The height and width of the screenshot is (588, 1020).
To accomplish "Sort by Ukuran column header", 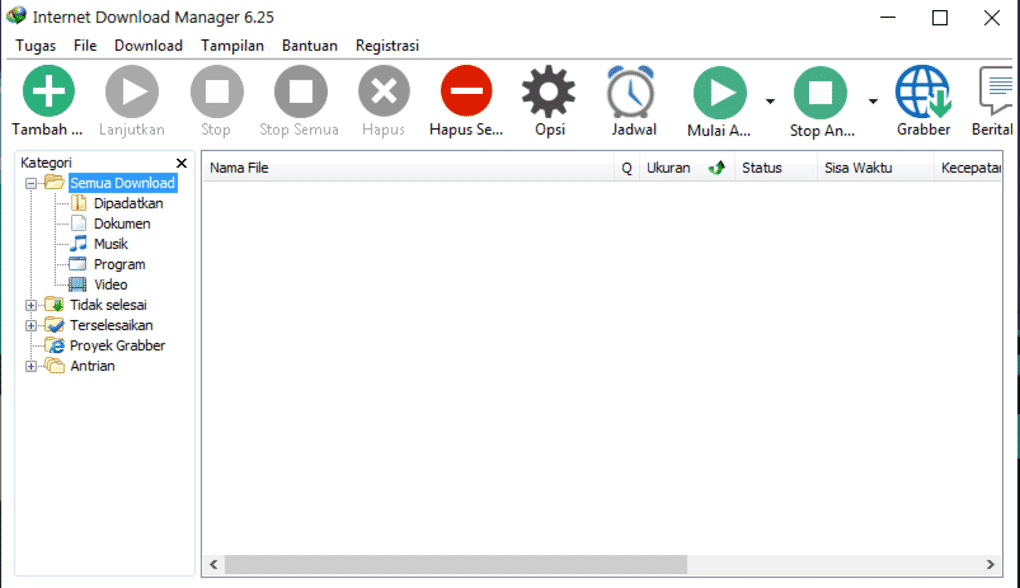I will point(687,168).
